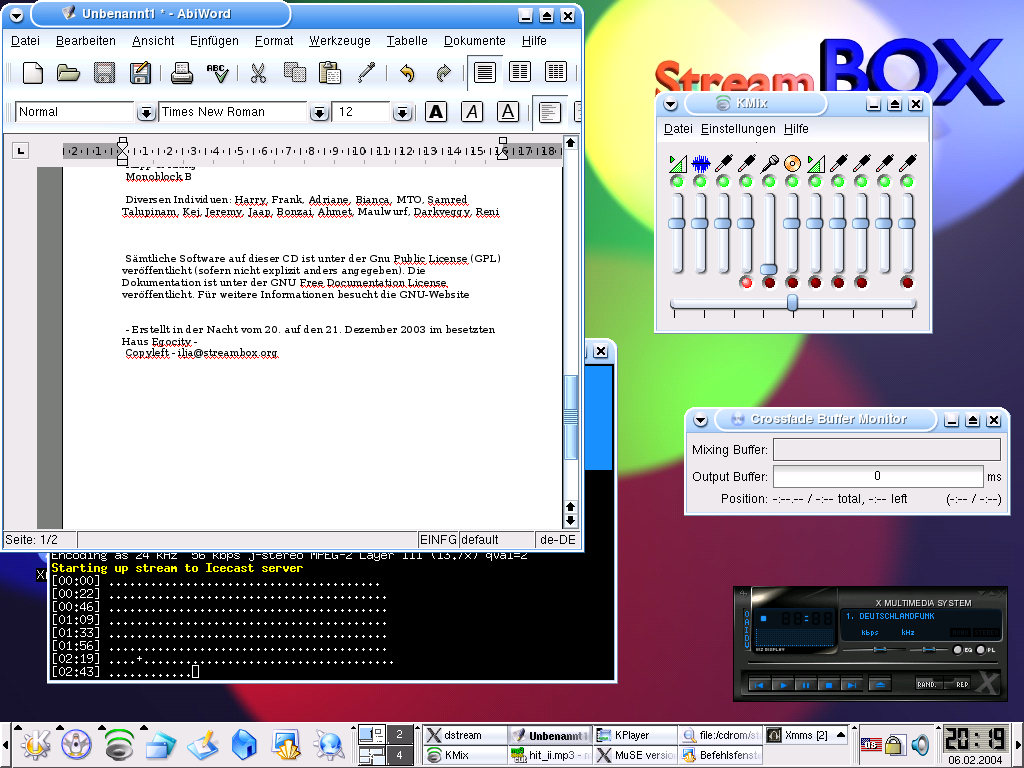Apply bold with the A button

pos(436,112)
